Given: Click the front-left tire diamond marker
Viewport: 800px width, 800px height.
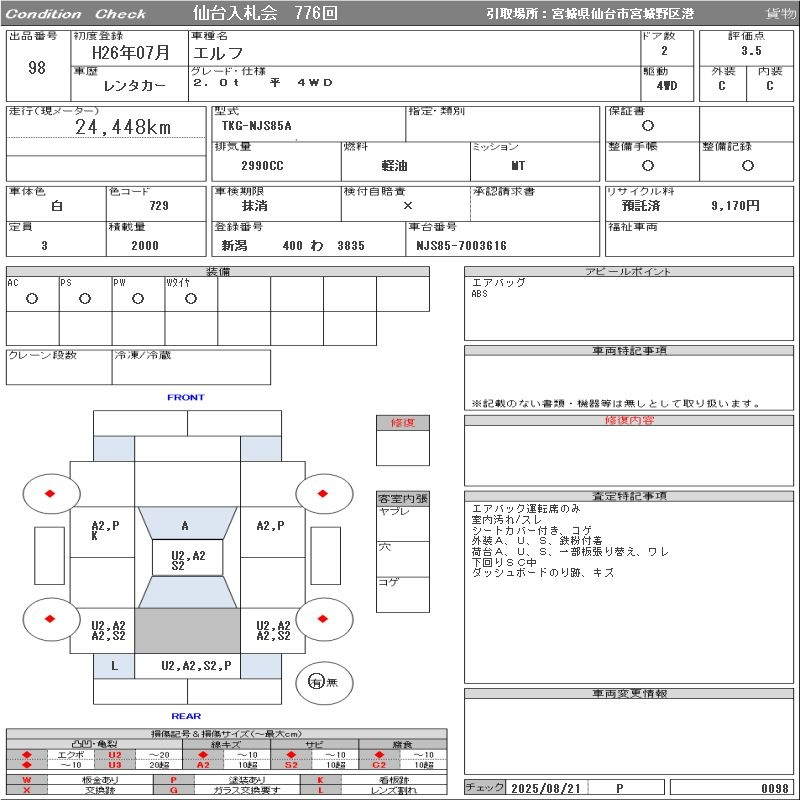Looking at the screenshot, I should tap(50, 493).
